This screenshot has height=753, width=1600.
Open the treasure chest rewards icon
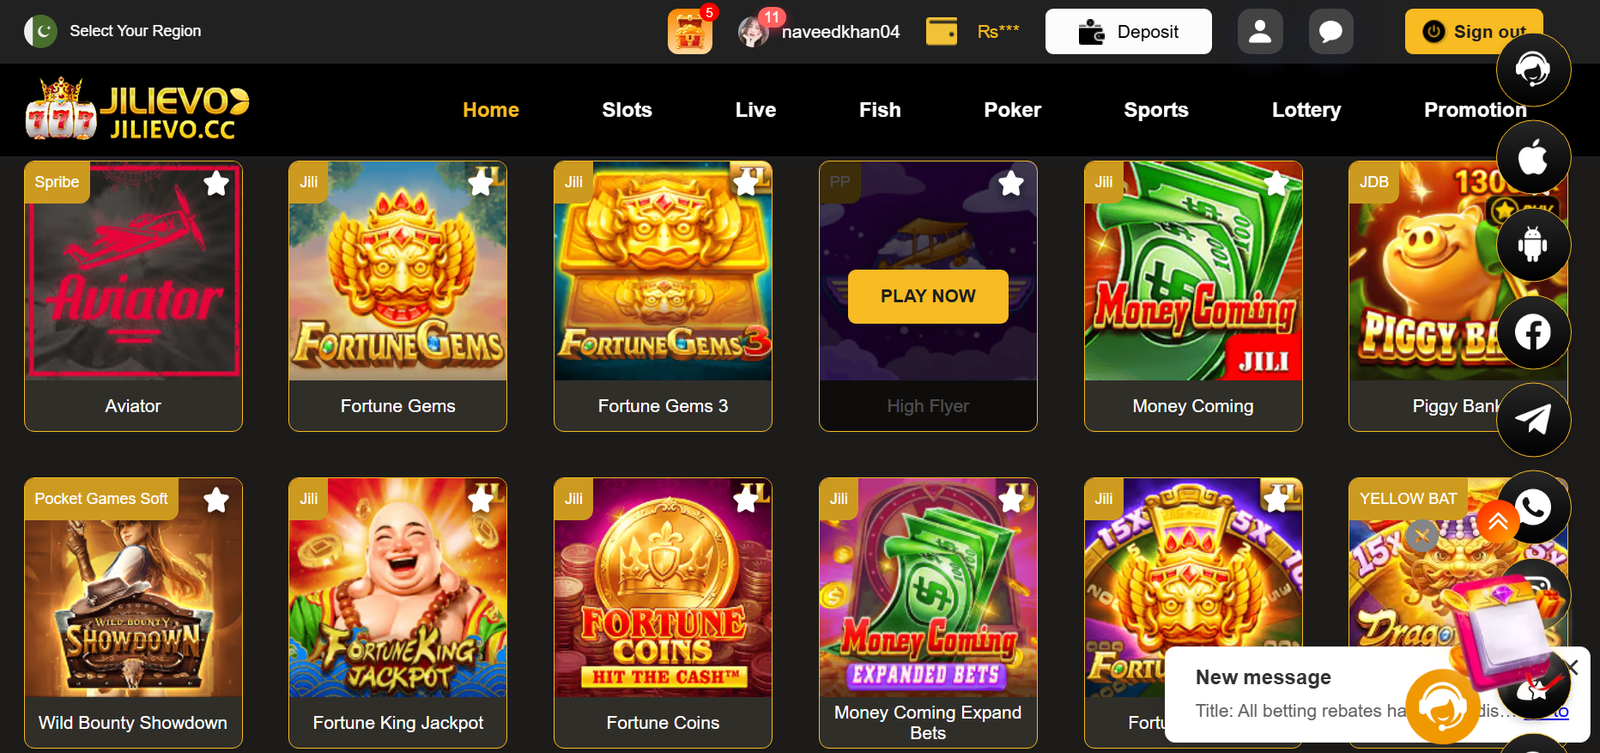[x=690, y=31]
